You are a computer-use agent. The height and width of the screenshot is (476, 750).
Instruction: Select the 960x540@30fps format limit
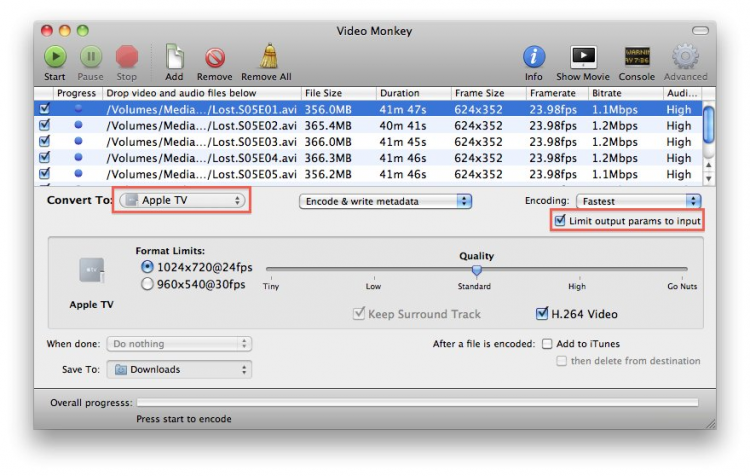coord(147,284)
